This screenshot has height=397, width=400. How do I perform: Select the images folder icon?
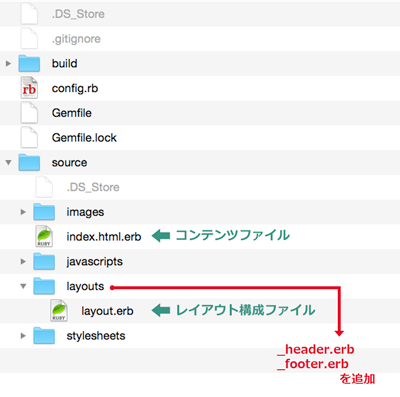pyautogui.click(x=44, y=212)
